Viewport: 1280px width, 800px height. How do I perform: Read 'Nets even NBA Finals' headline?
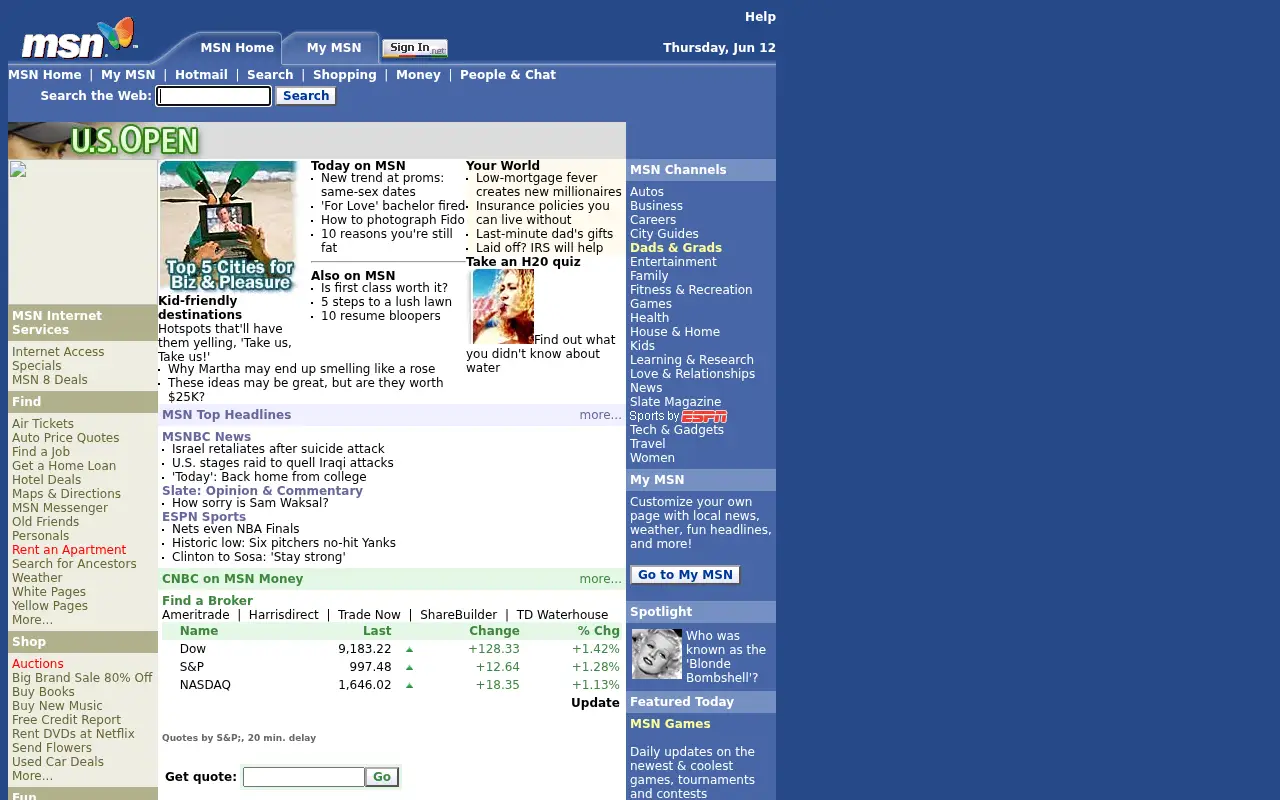(236, 529)
